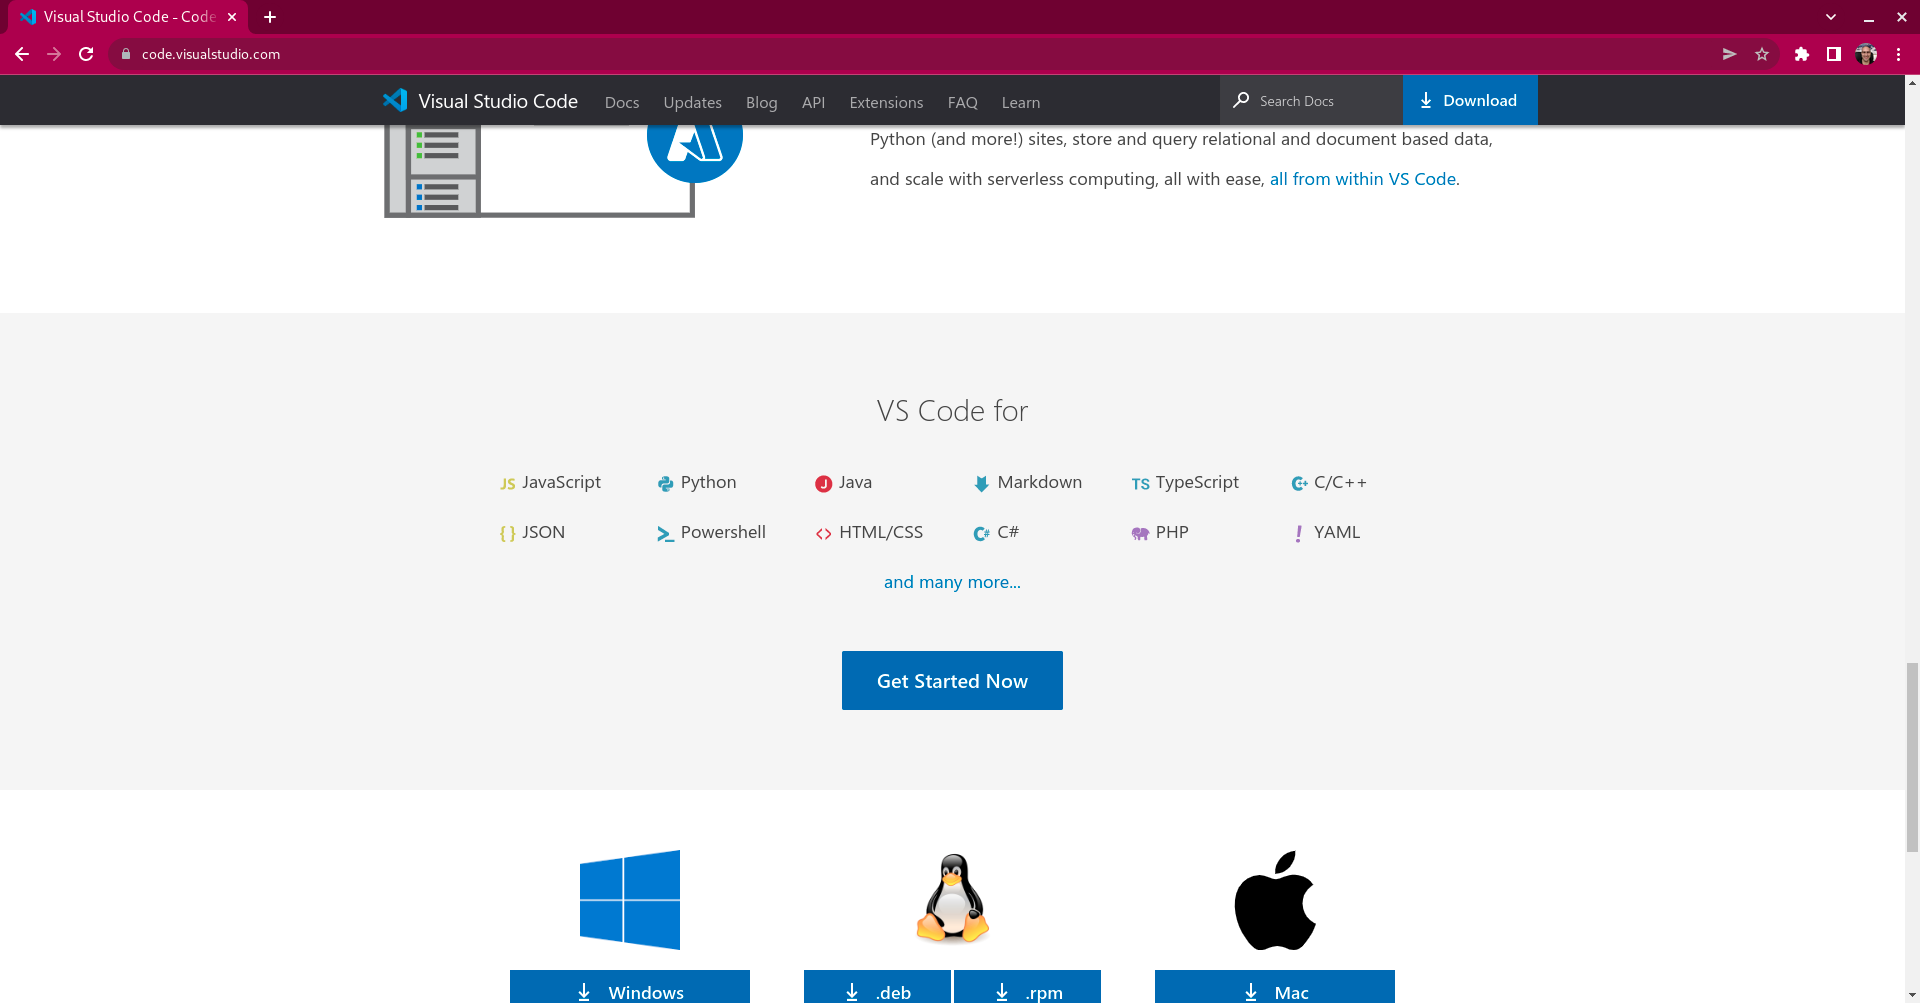The height and width of the screenshot is (1003, 1920).
Task: Click the JSON curly braces icon
Action: [x=508, y=534]
